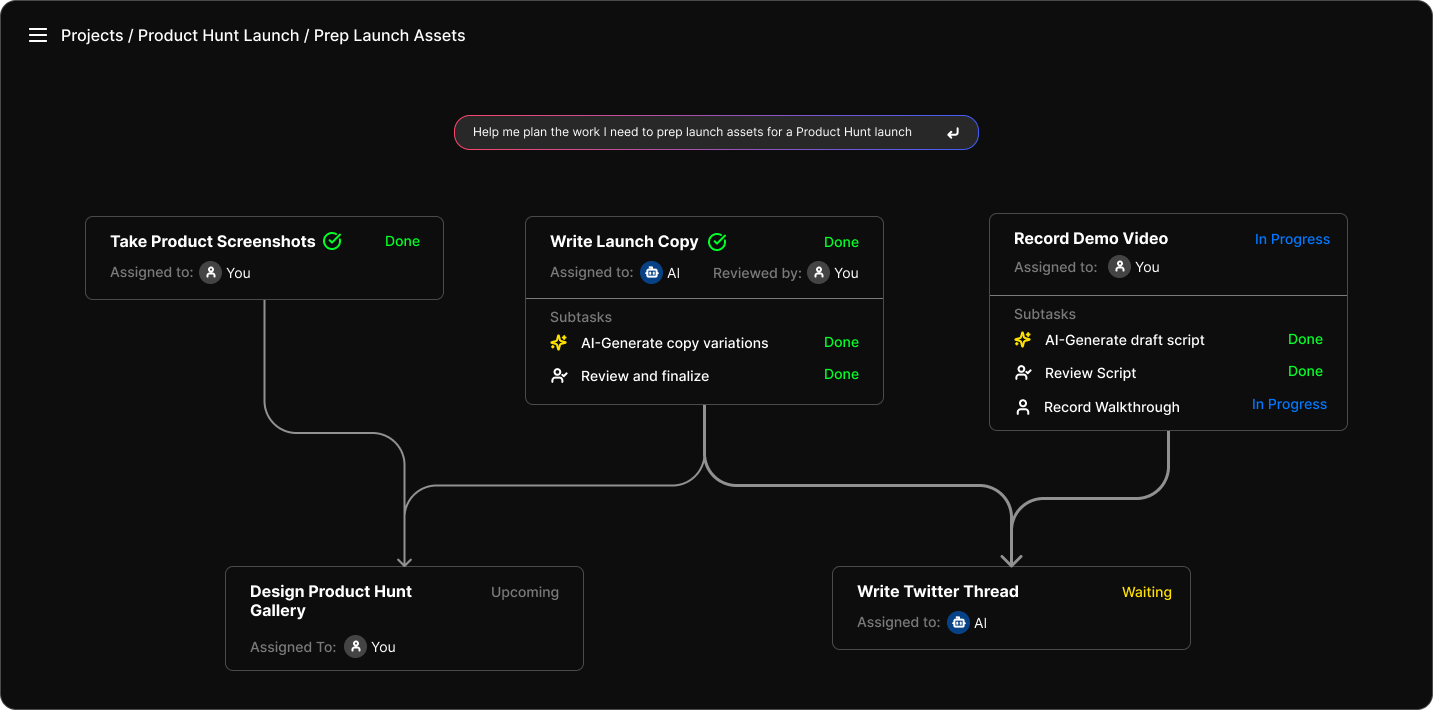
Task: Click the In Progress status on Record Walkthrough
Action: point(1289,404)
